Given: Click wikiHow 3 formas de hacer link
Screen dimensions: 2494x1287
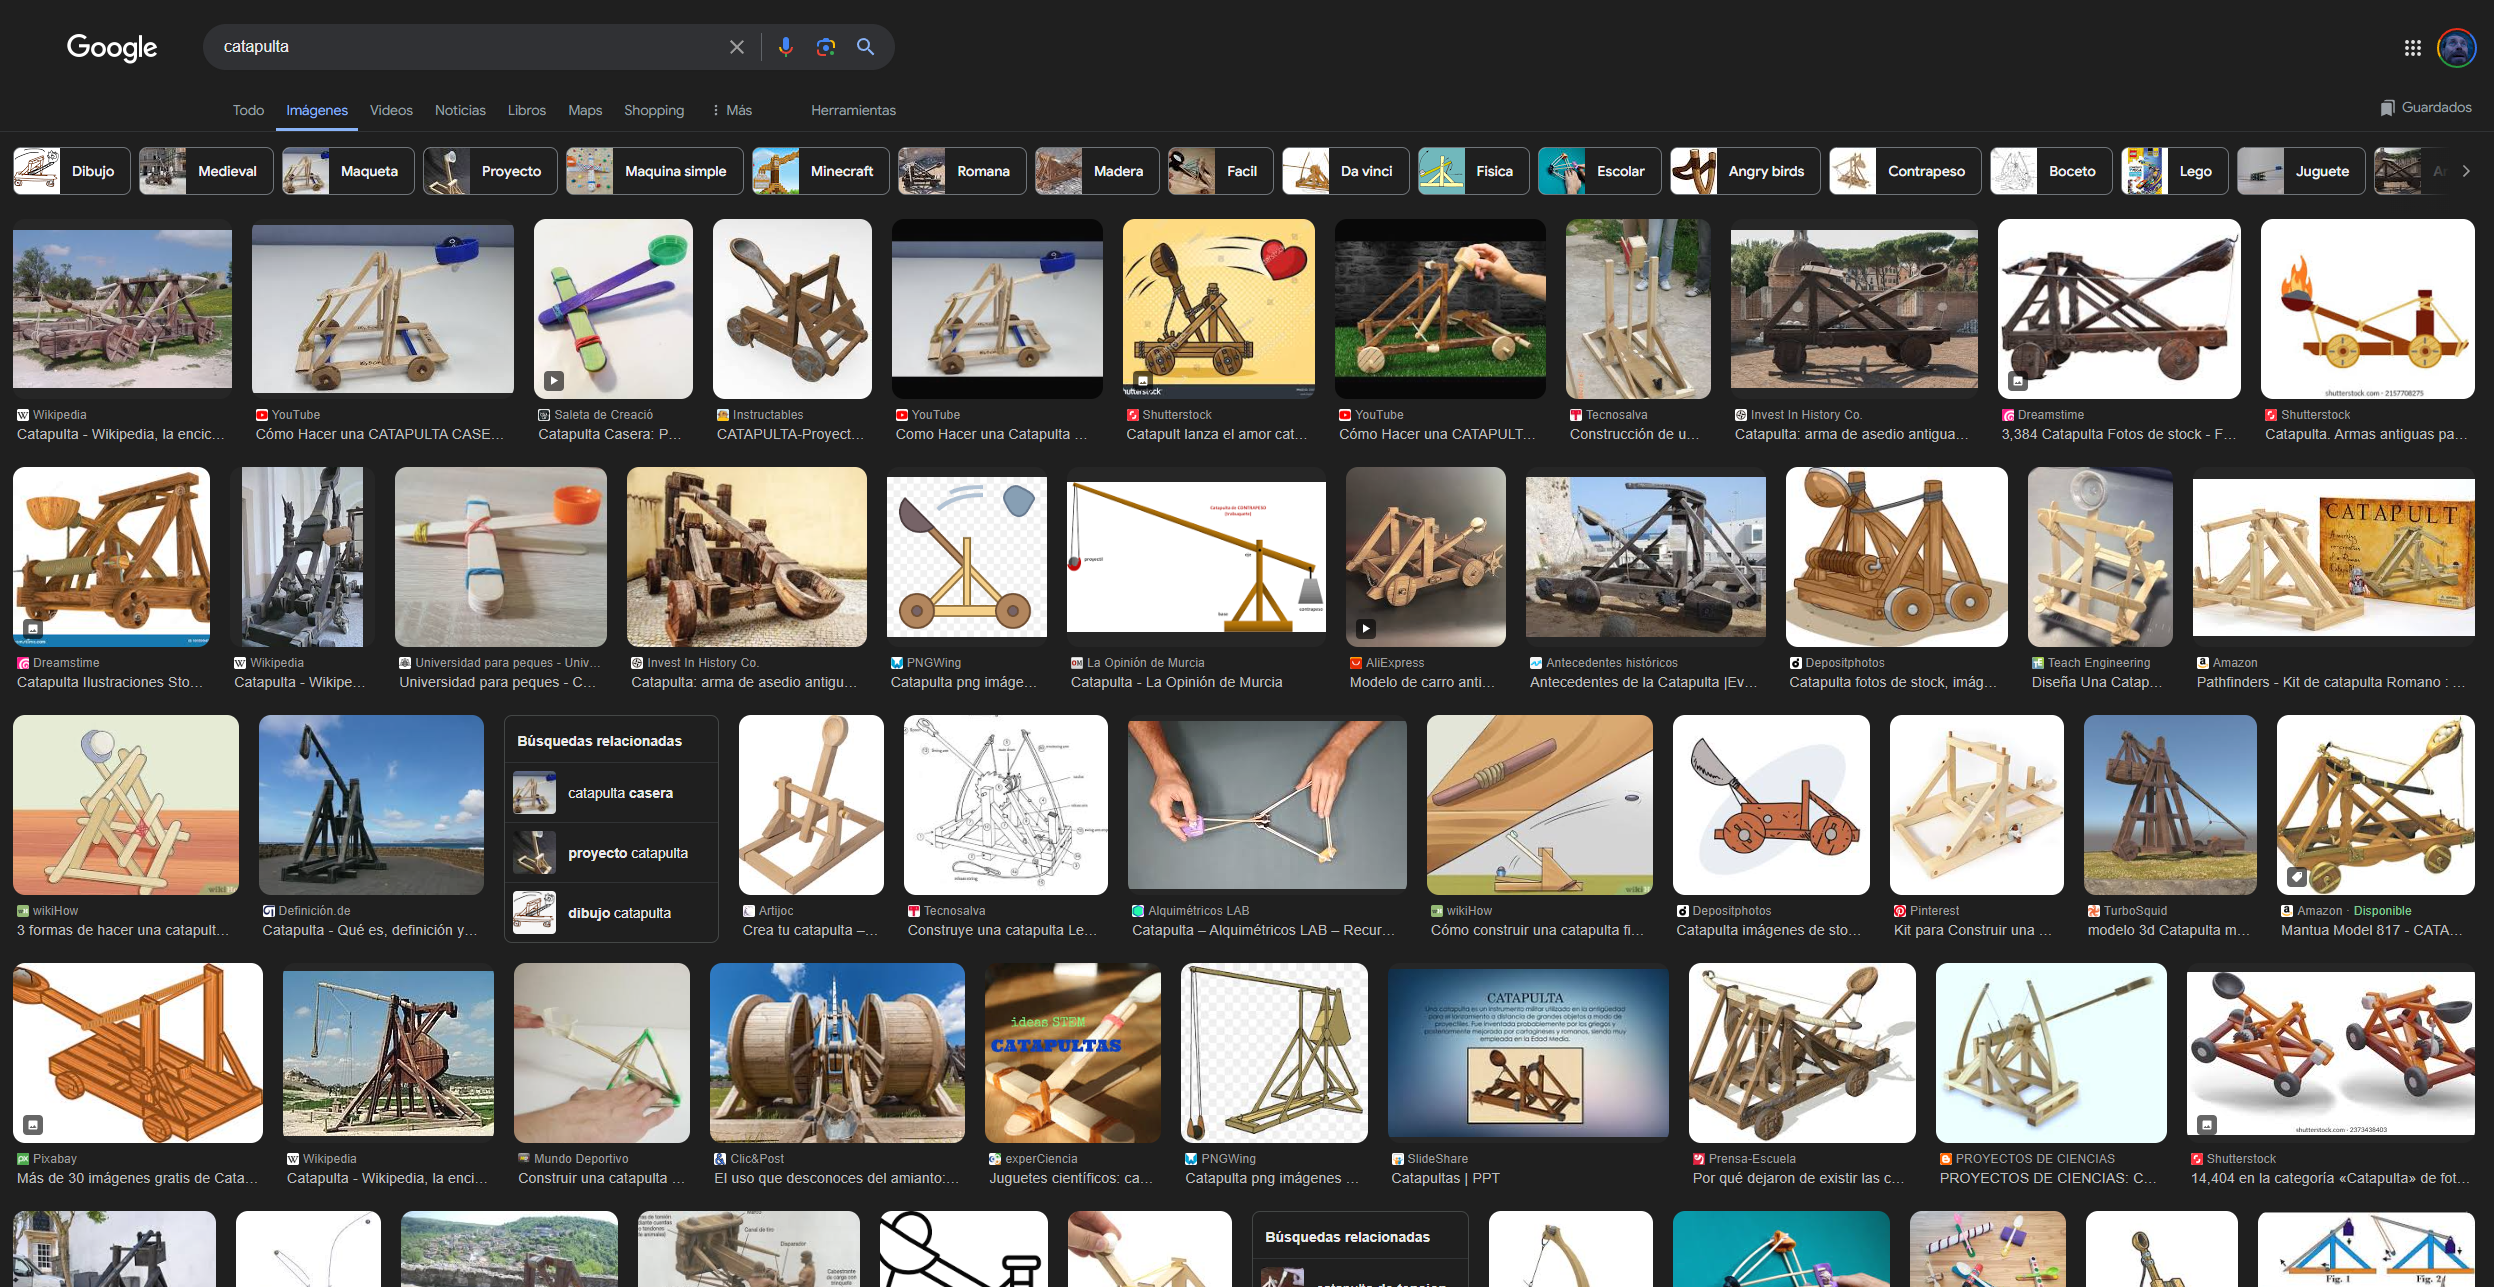Looking at the screenshot, I should click(x=122, y=930).
